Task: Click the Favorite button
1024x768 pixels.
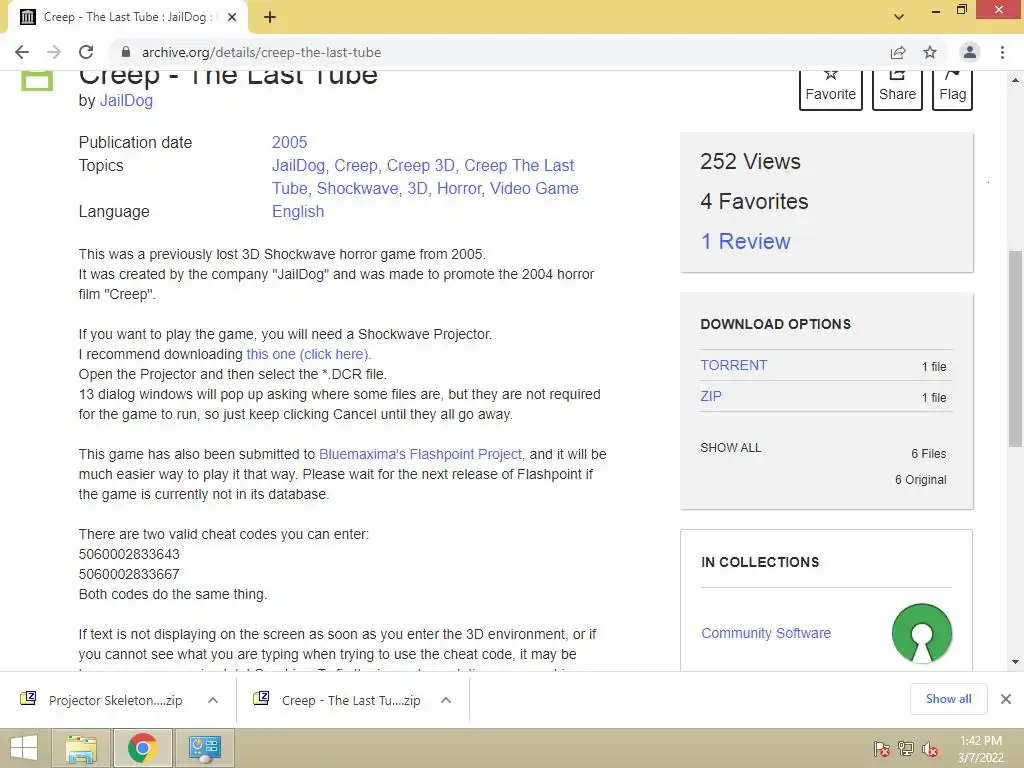Action: pyautogui.click(x=831, y=89)
